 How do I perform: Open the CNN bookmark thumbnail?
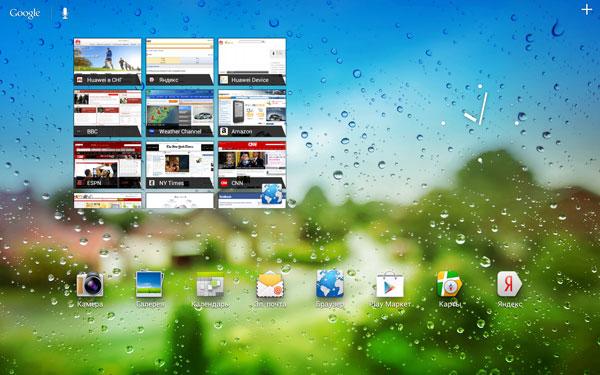click(x=252, y=165)
